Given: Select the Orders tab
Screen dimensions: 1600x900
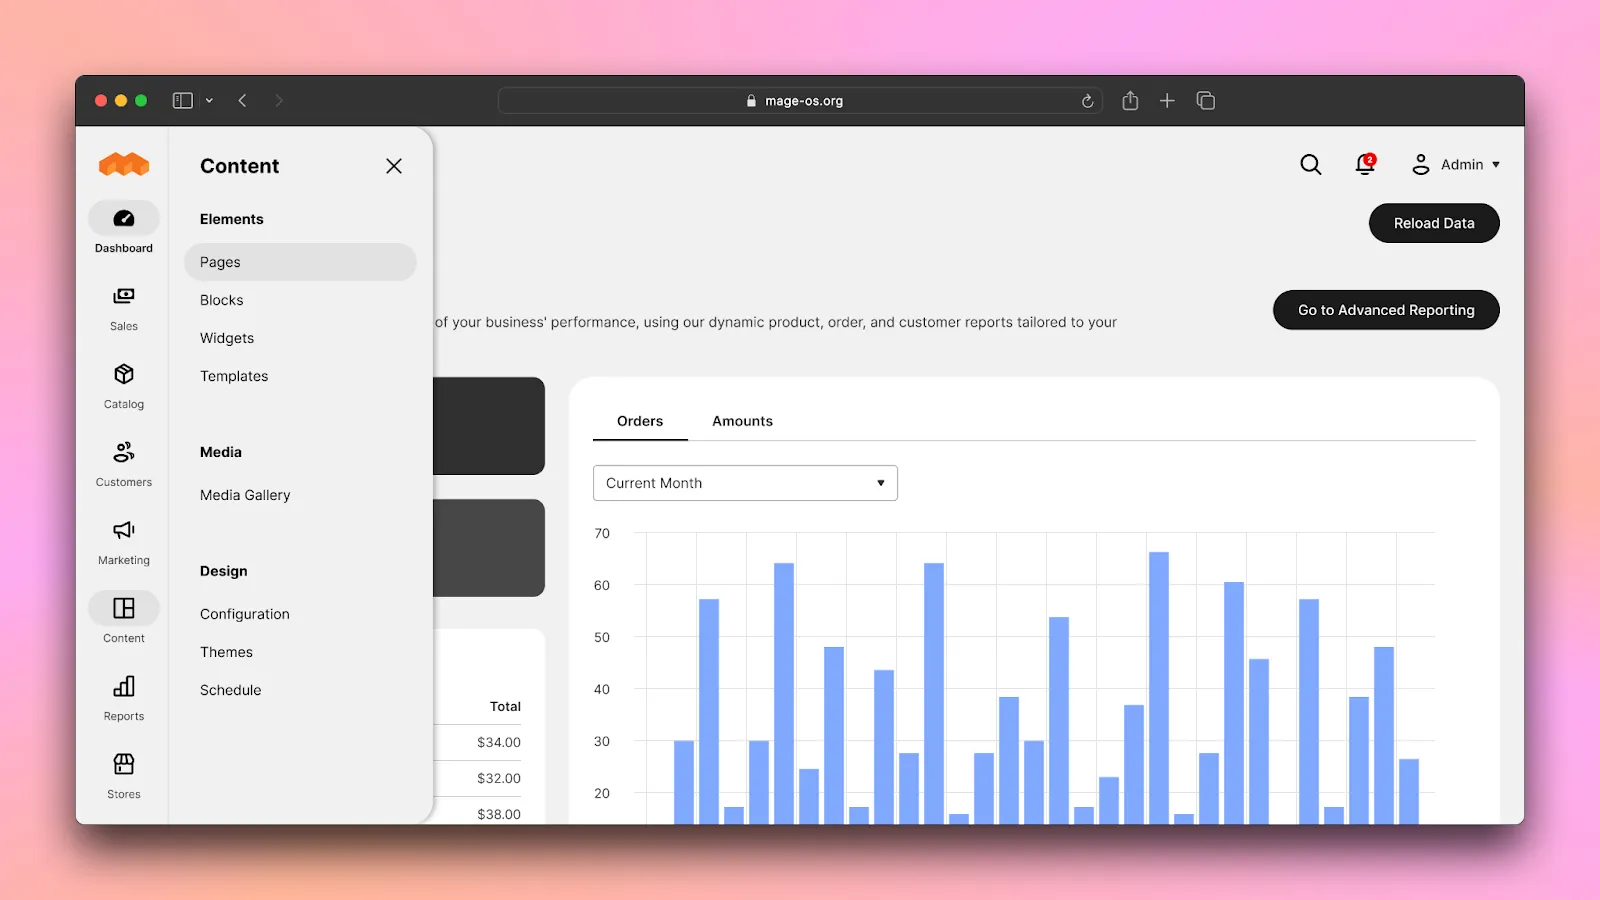Looking at the screenshot, I should click(640, 421).
